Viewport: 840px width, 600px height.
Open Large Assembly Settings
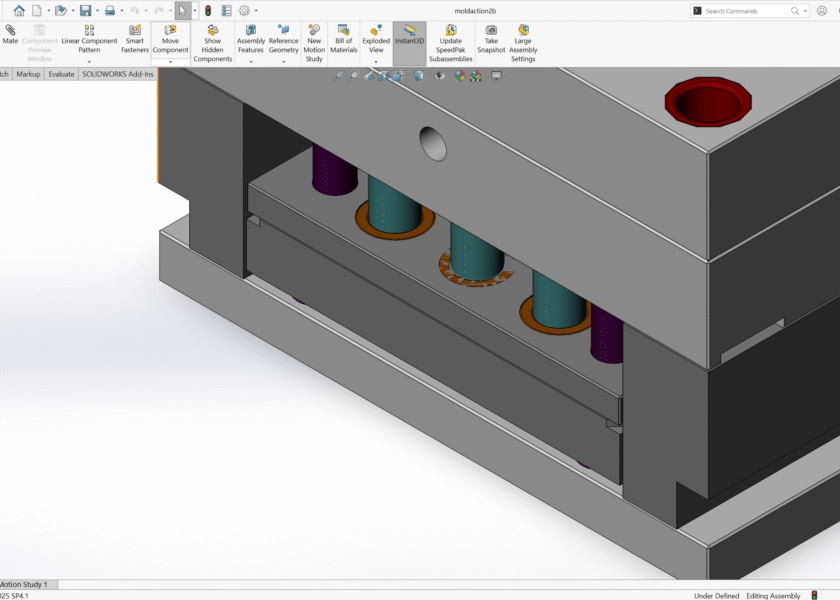523,44
